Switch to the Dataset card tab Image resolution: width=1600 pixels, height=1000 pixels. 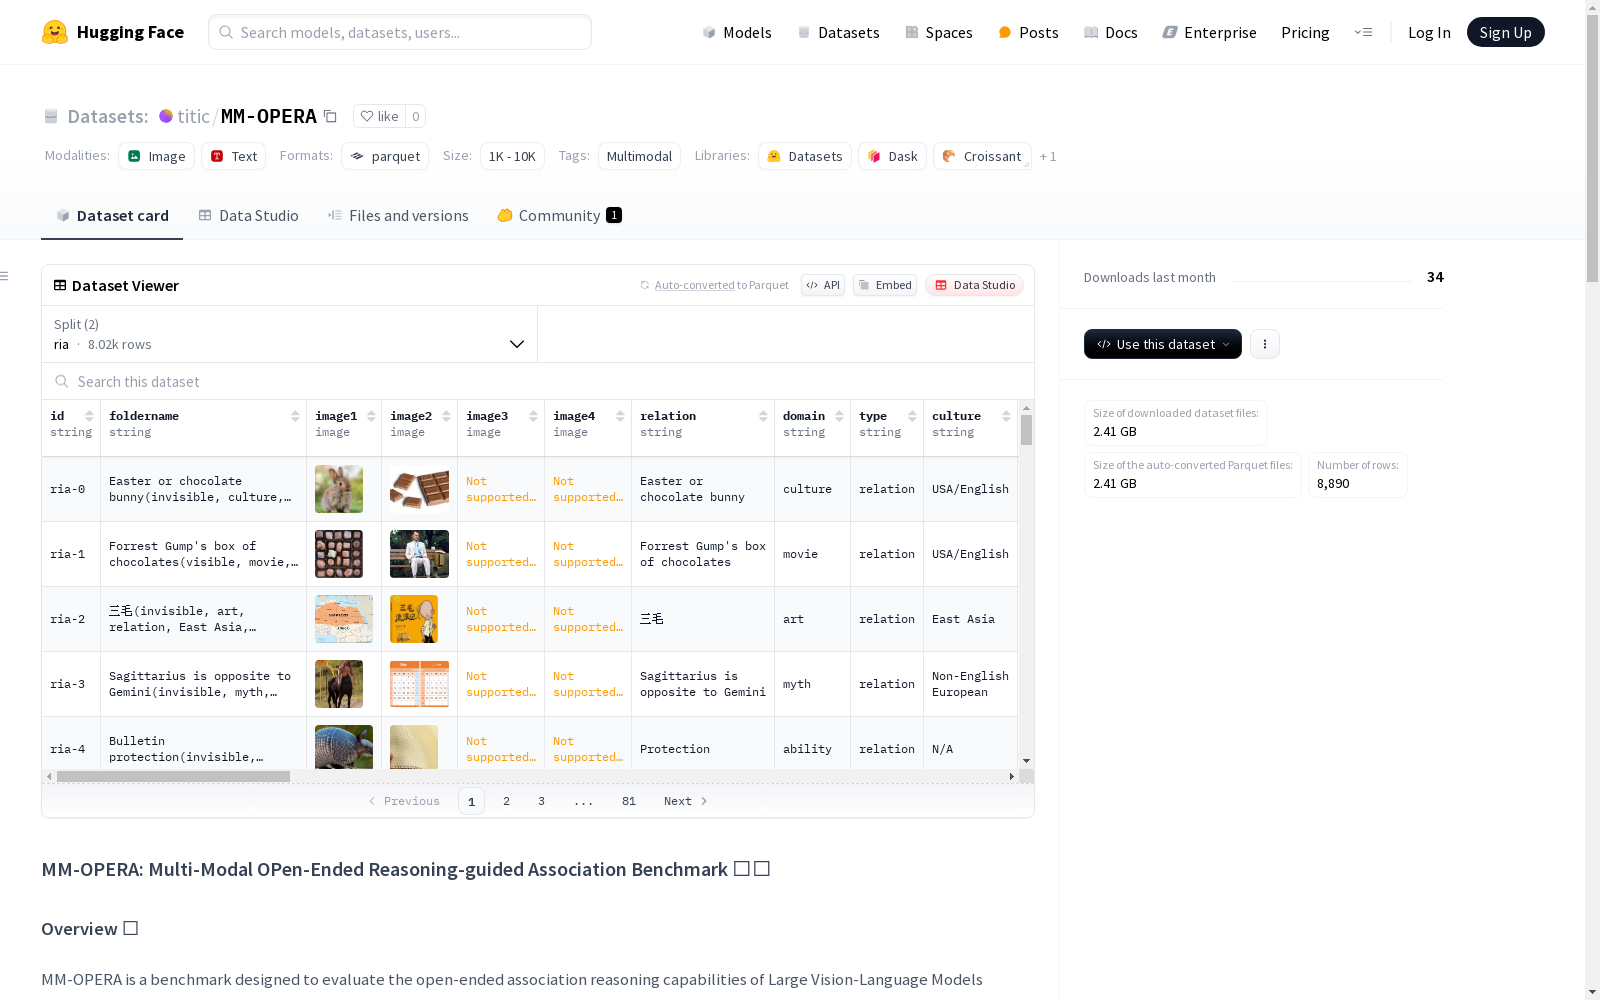(112, 215)
